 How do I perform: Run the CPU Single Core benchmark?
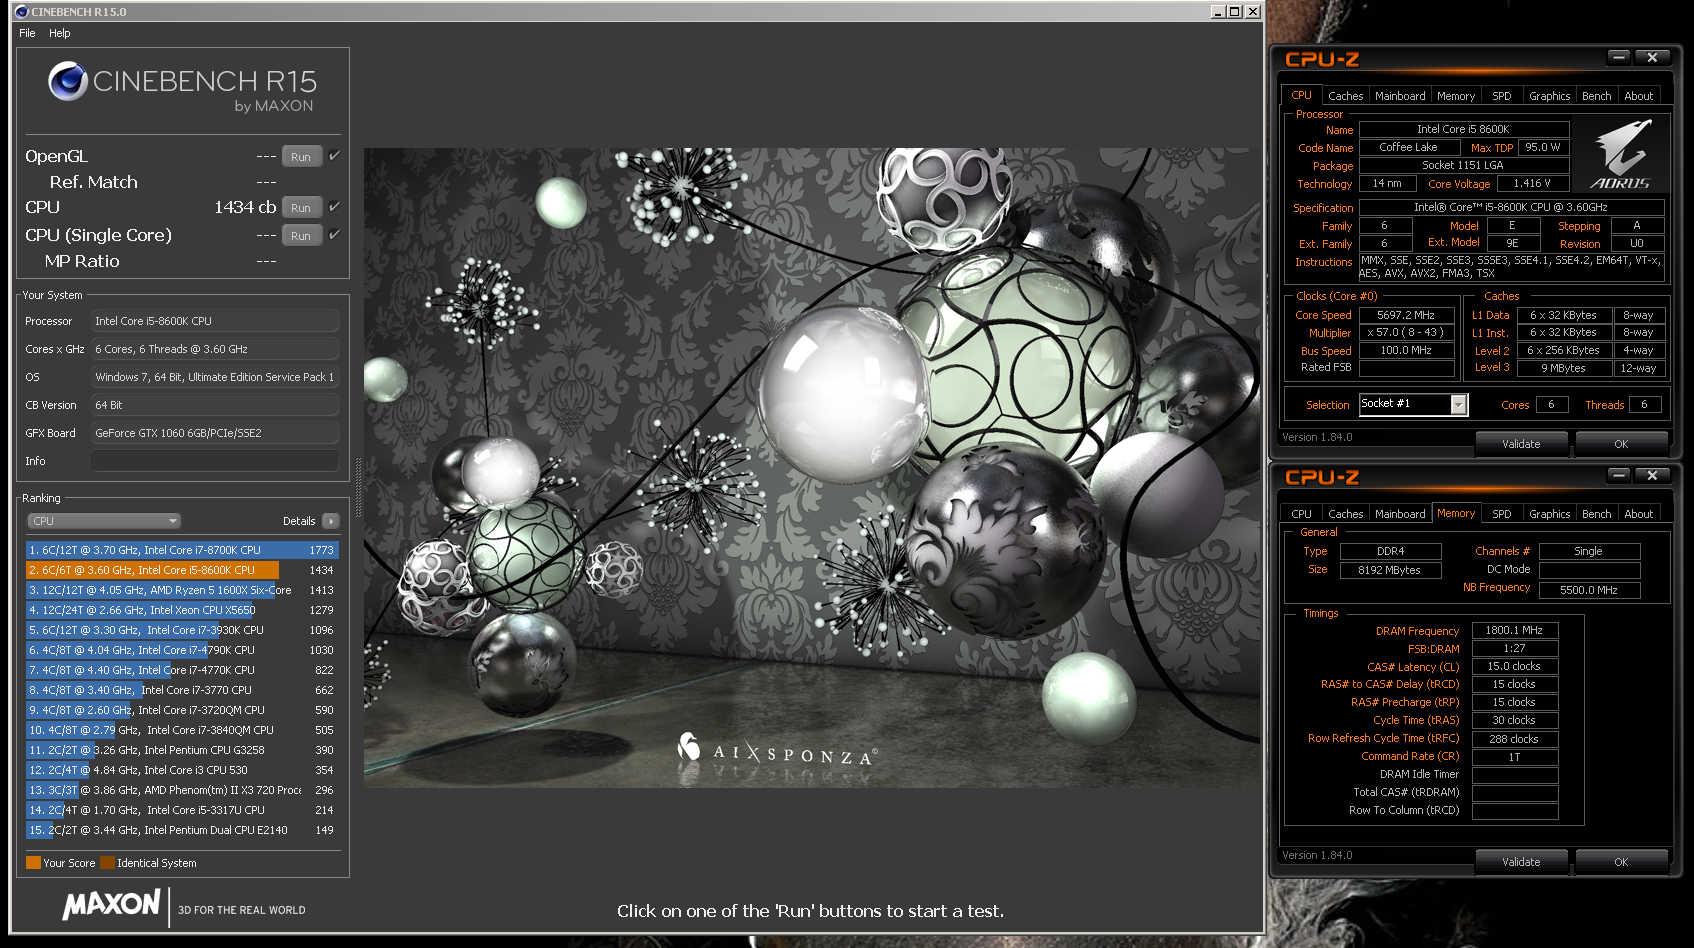click(301, 235)
